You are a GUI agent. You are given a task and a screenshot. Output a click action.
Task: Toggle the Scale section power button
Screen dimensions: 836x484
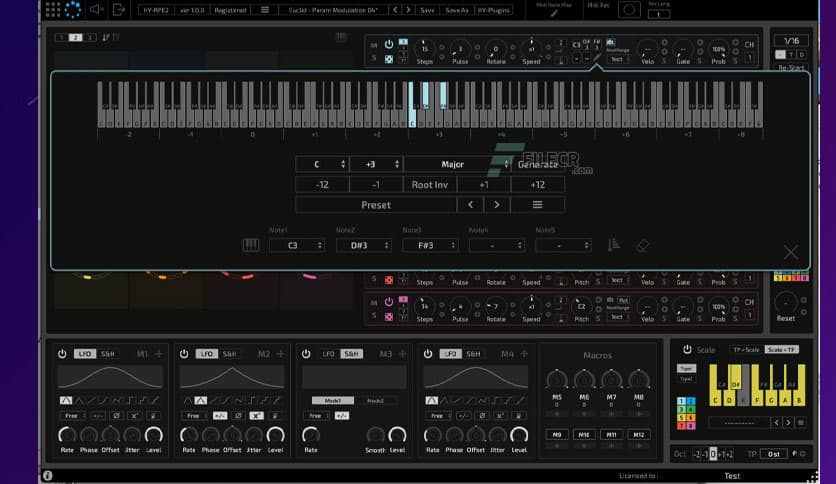tap(687, 350)
